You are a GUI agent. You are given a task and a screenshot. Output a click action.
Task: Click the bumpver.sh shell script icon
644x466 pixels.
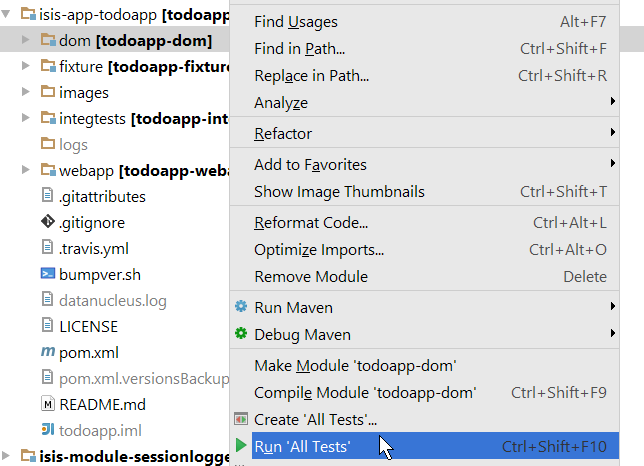[48, 274]
